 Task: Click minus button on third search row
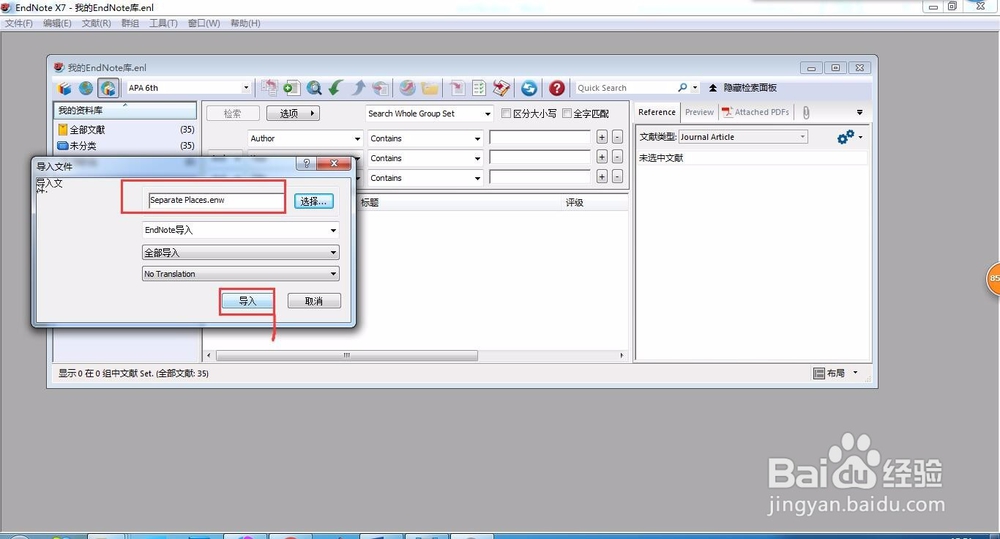(617, 177)
